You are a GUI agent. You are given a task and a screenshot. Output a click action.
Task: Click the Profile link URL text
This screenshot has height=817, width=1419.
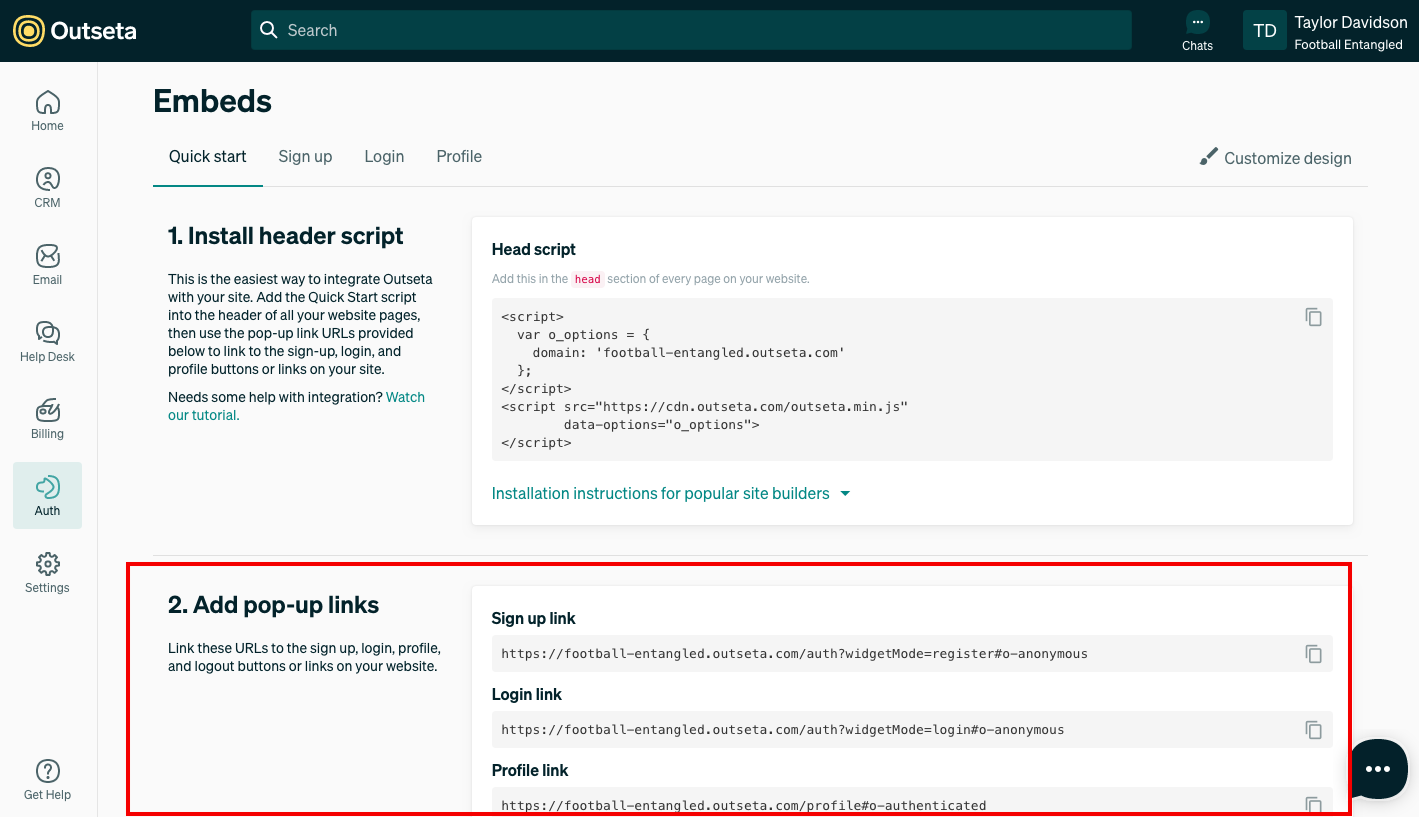tap(743, 806)
